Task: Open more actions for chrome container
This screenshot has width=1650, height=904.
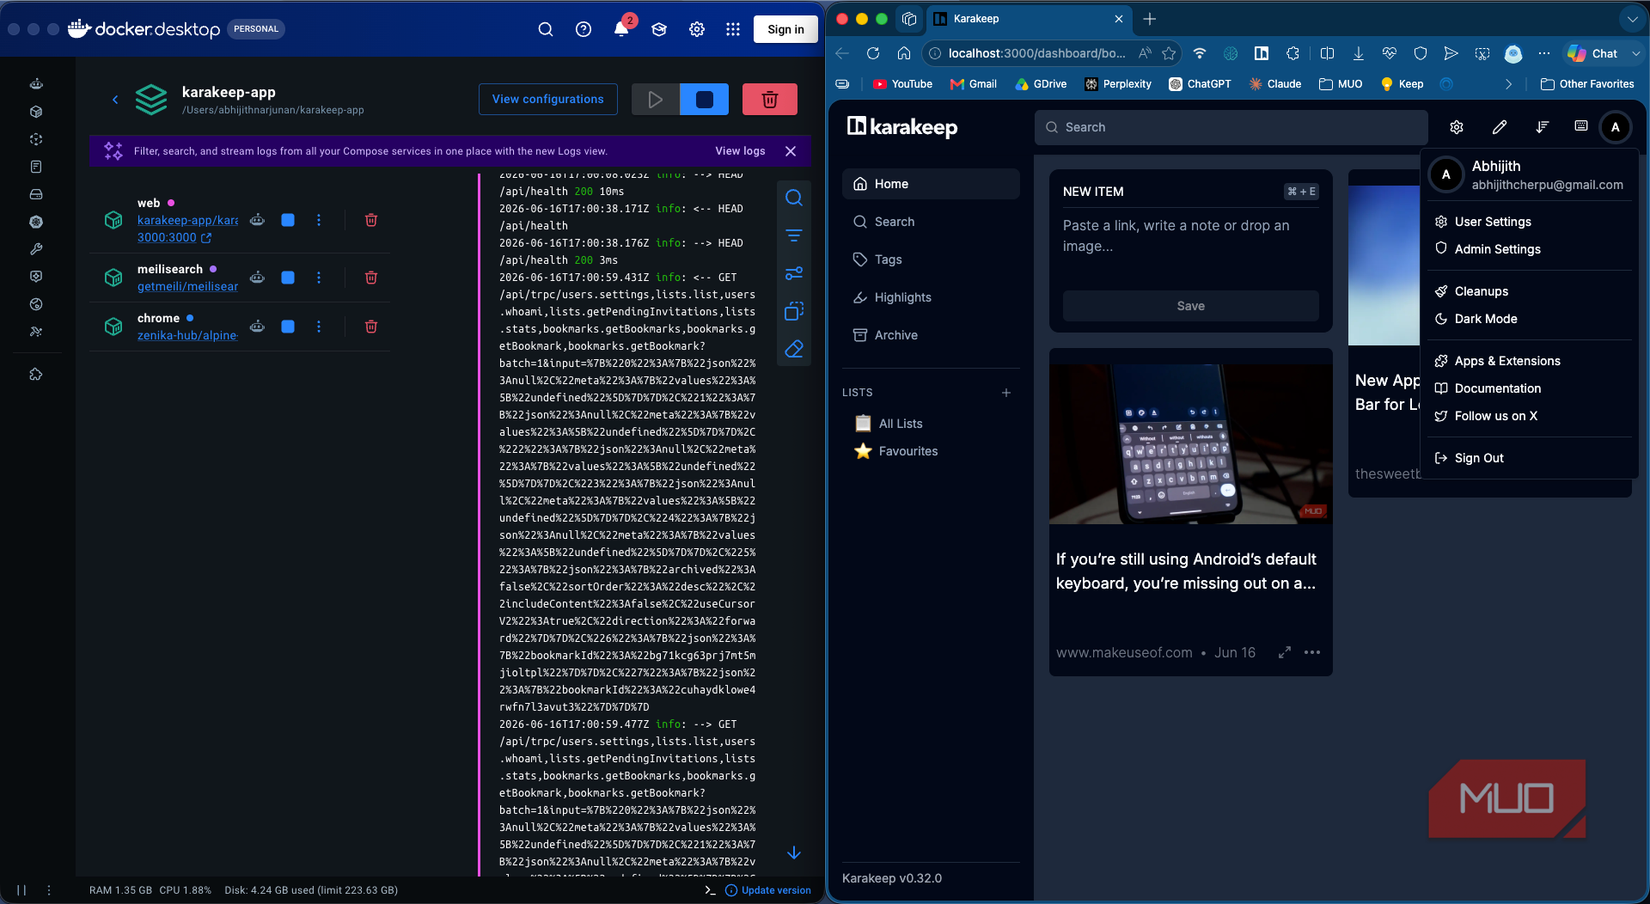Action: pos(319,327)
